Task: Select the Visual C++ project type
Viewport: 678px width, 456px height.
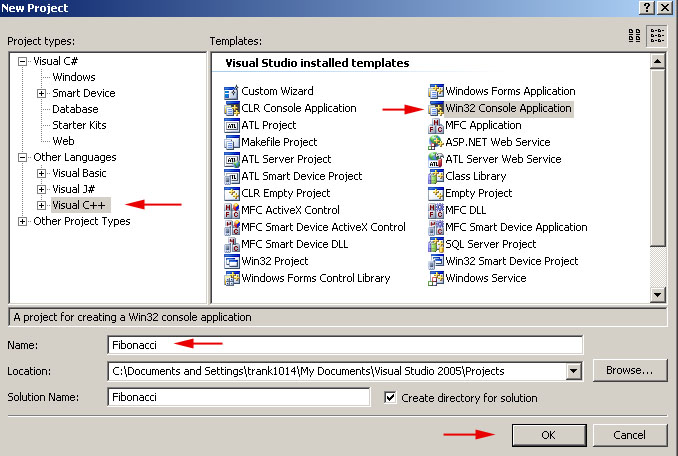Action: [x=80, y=205]
